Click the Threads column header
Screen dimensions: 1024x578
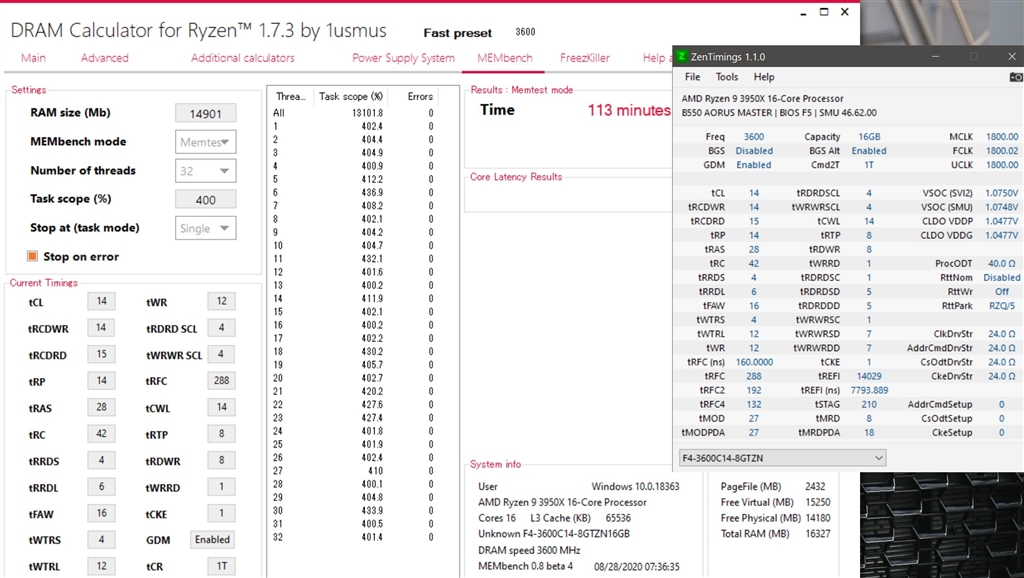pyautogui.click(x=290, y=96)
